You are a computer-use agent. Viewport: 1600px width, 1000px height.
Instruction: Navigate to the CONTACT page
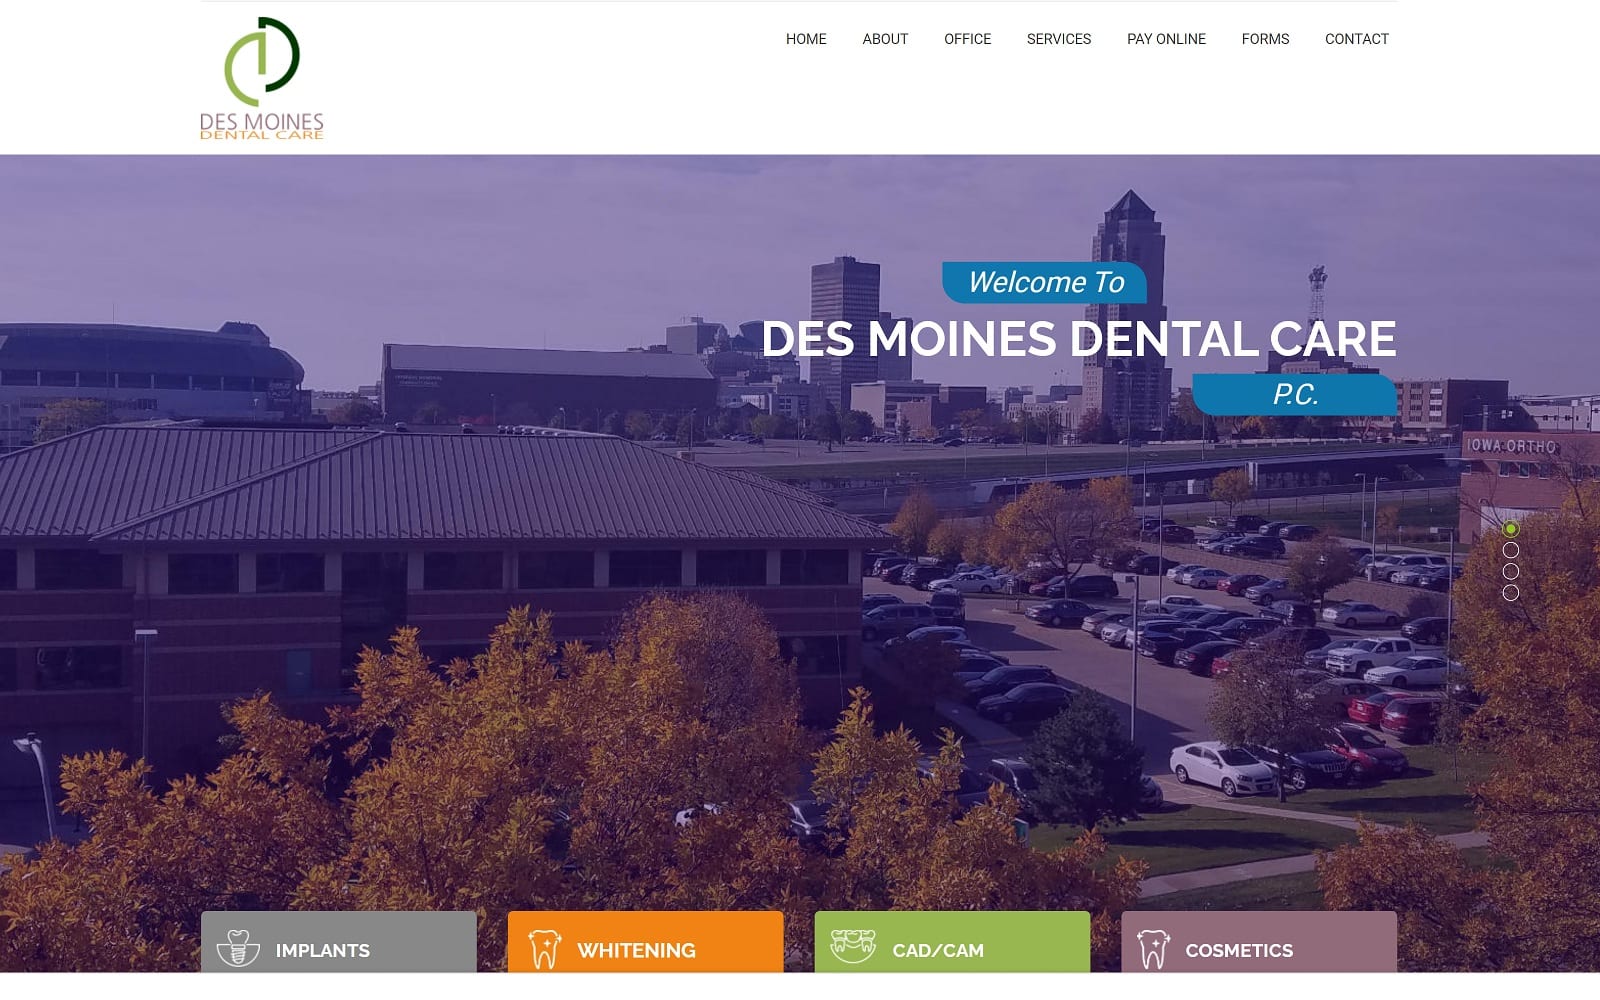click(1356, 39)
